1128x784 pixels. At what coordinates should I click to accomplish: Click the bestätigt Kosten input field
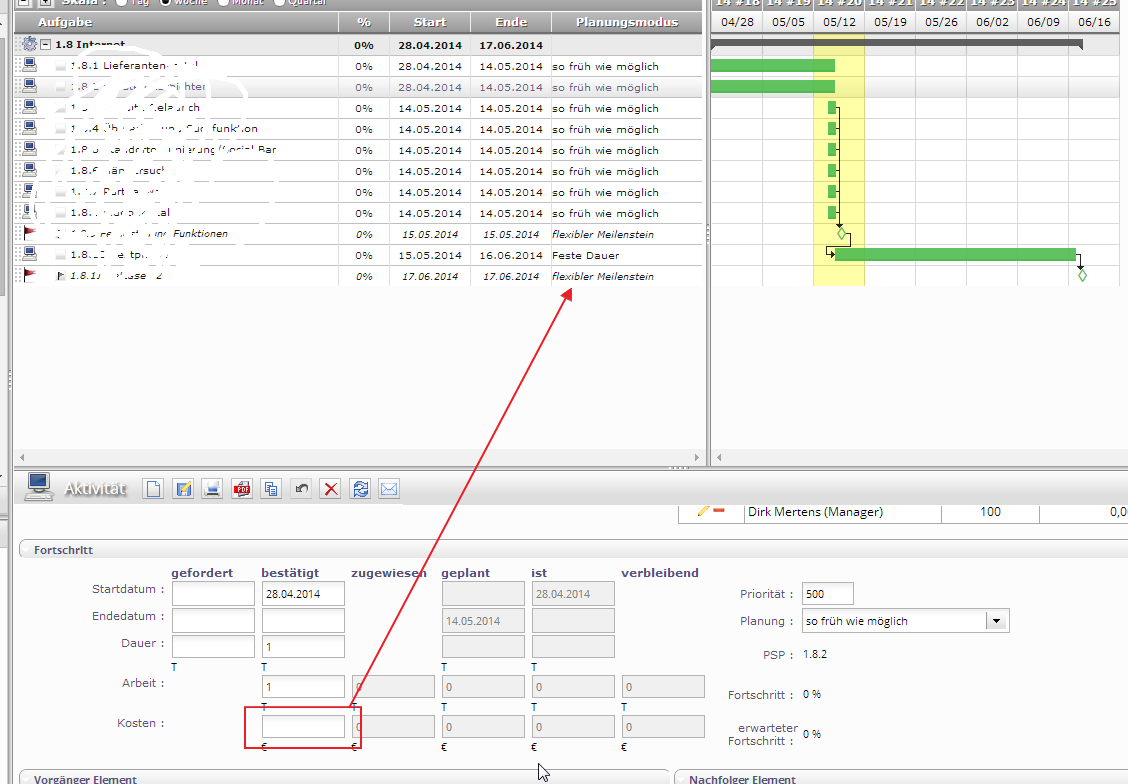[x=303, y=727]
